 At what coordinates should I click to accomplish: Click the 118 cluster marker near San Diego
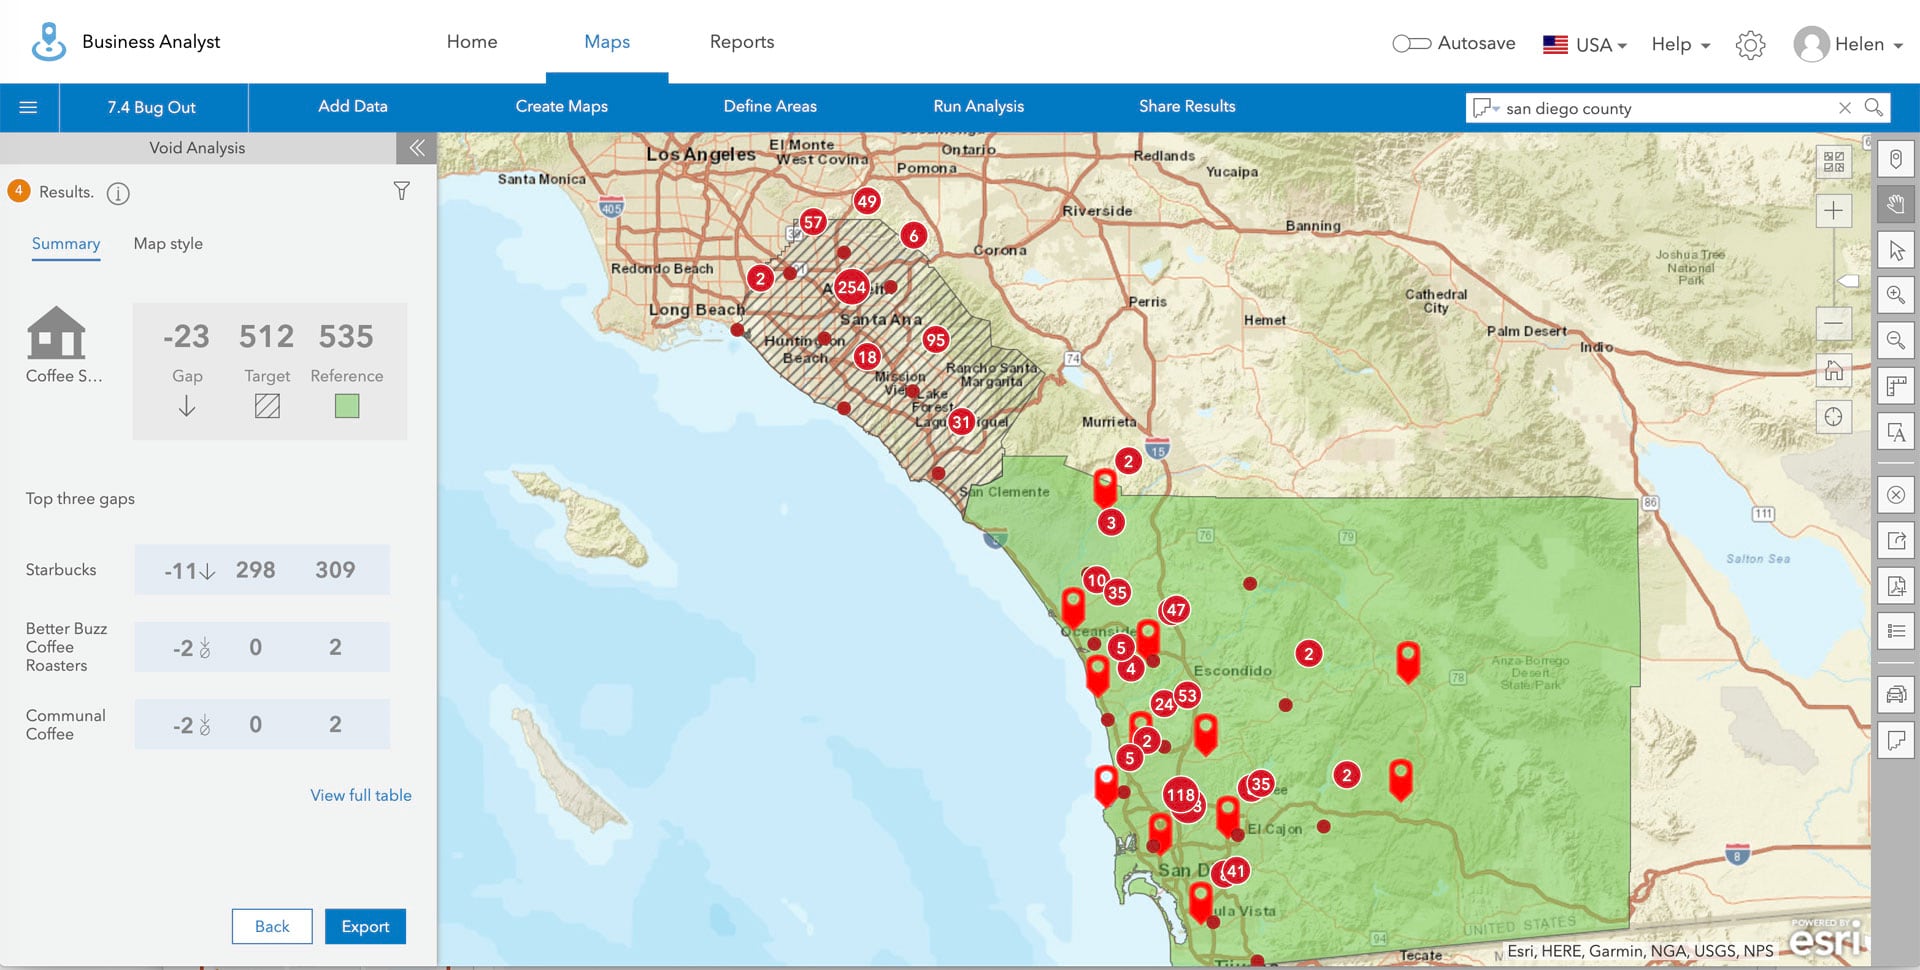coord(1181,796)
